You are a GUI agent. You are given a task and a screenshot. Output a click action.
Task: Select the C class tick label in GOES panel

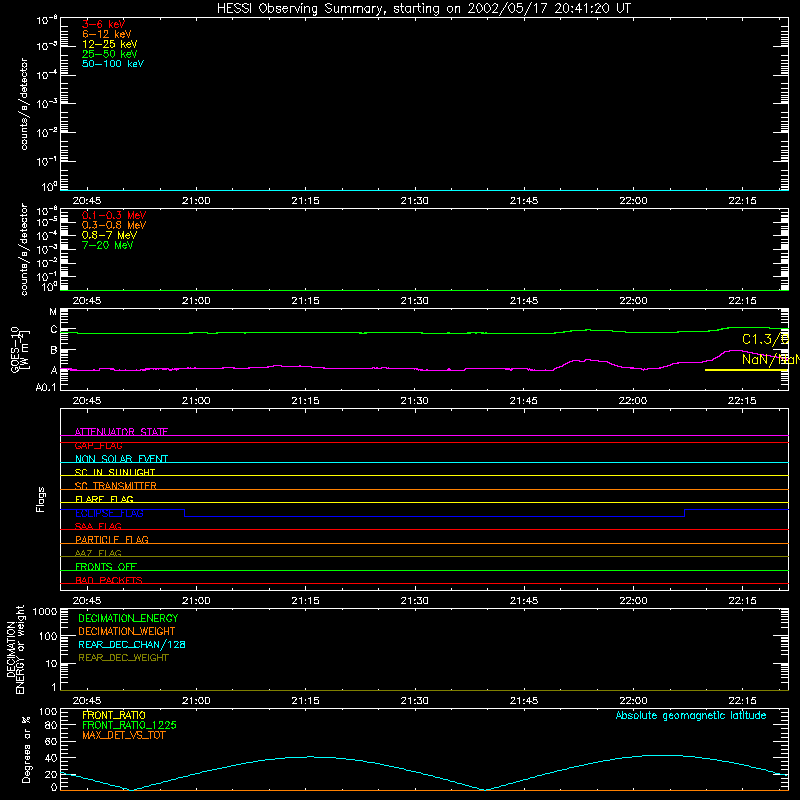54,330
